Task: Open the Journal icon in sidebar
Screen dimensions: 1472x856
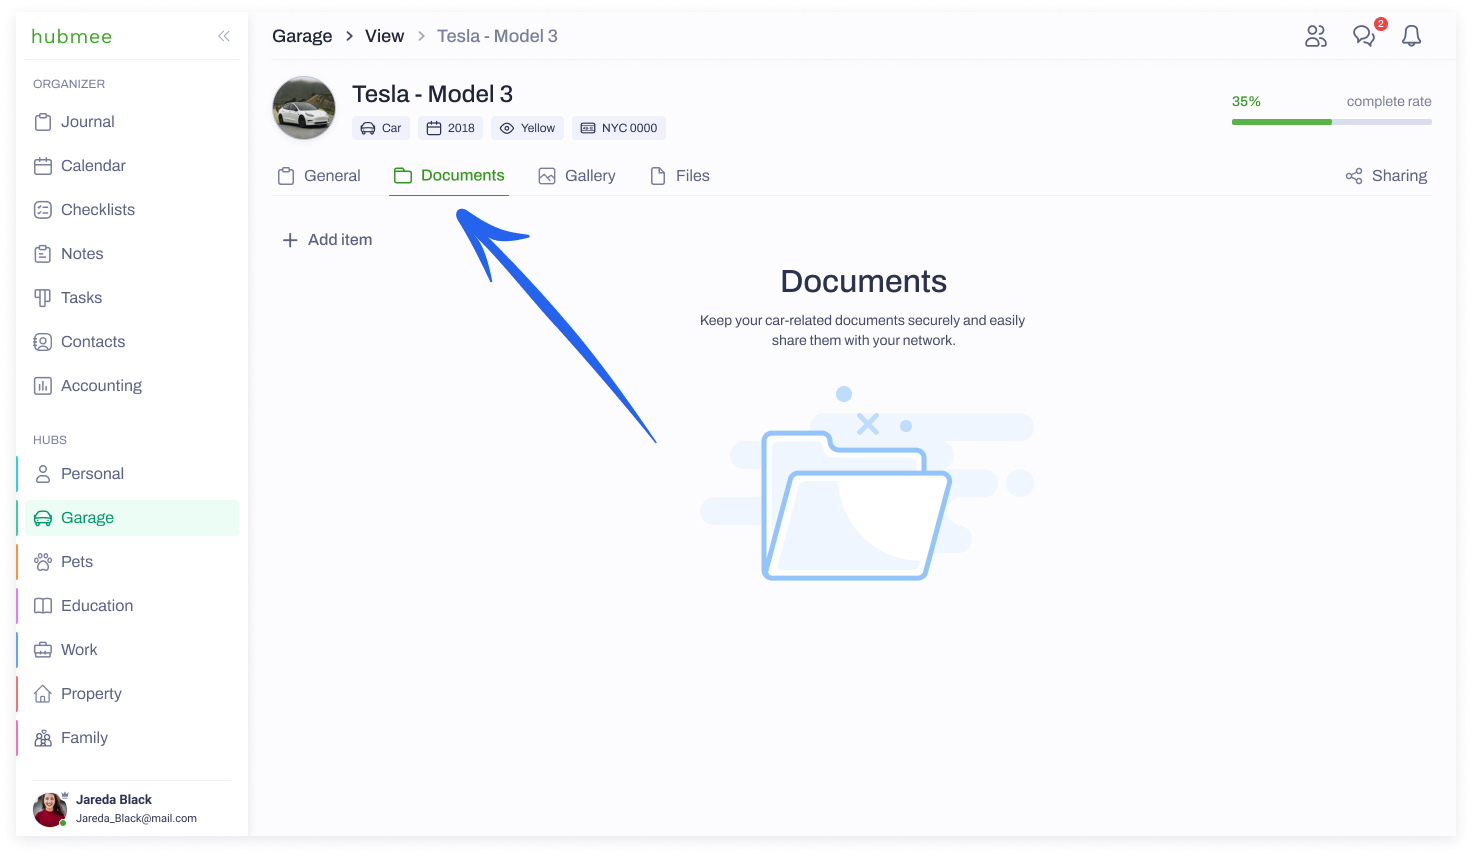Action: pyautogui.click(x=43, y=122)
